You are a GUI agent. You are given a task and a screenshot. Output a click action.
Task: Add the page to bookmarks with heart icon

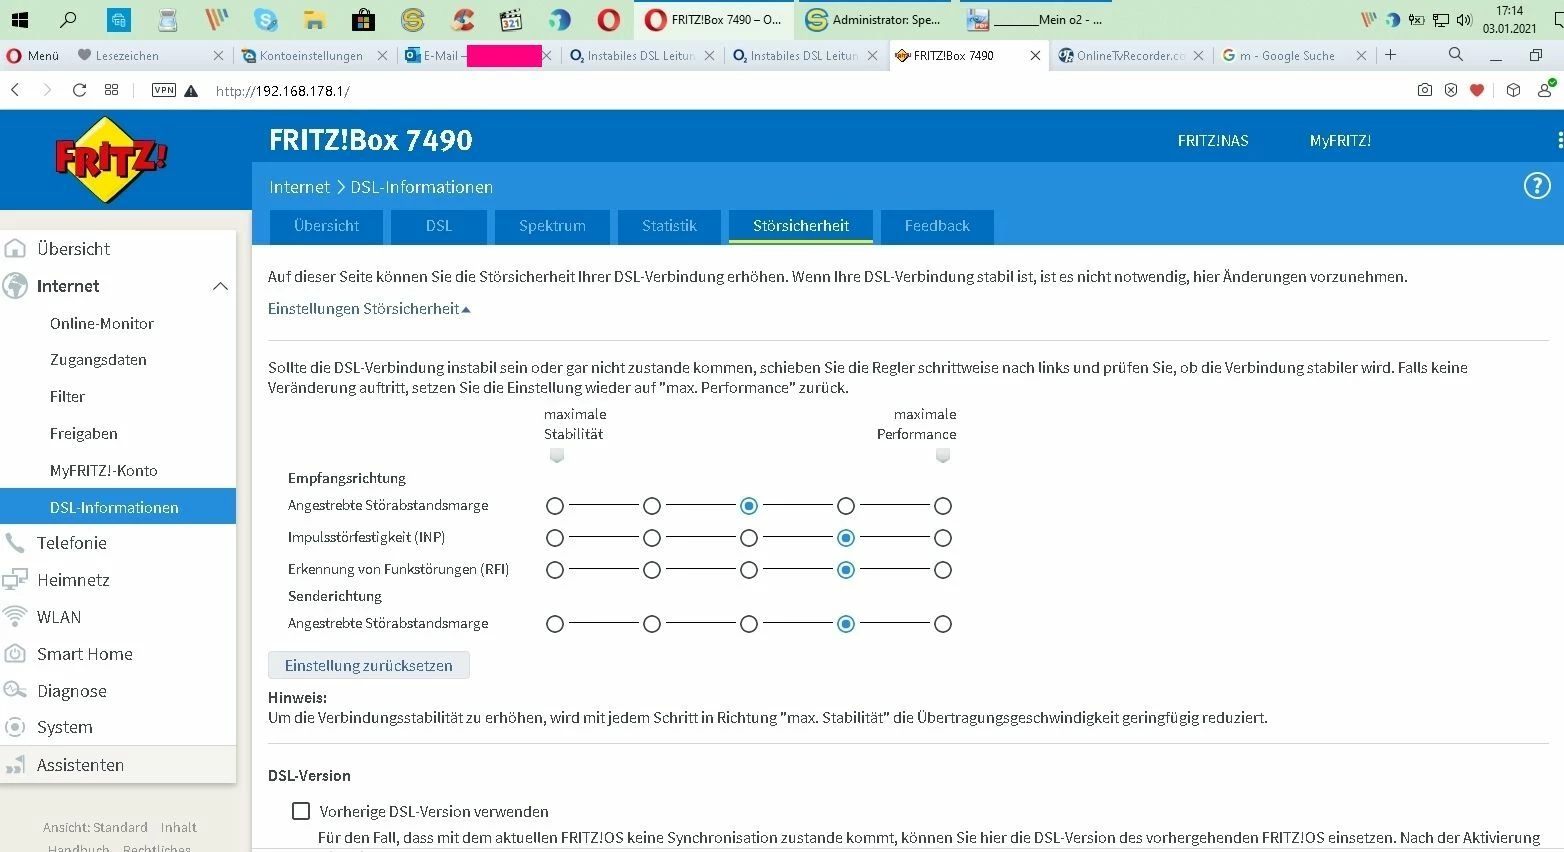point(1477,90)
